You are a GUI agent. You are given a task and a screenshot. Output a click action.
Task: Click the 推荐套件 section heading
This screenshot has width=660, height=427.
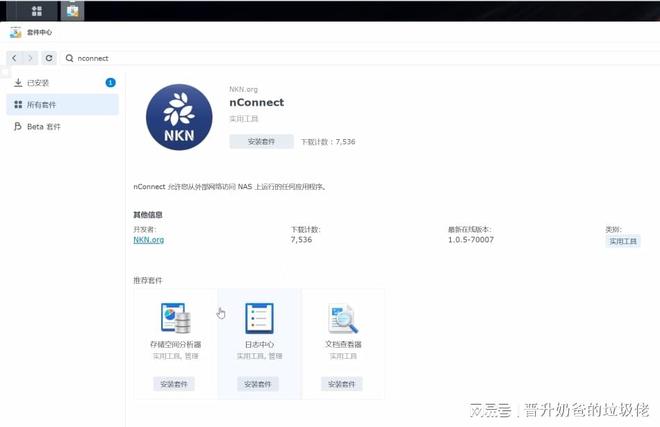click(x=148, y=280)
